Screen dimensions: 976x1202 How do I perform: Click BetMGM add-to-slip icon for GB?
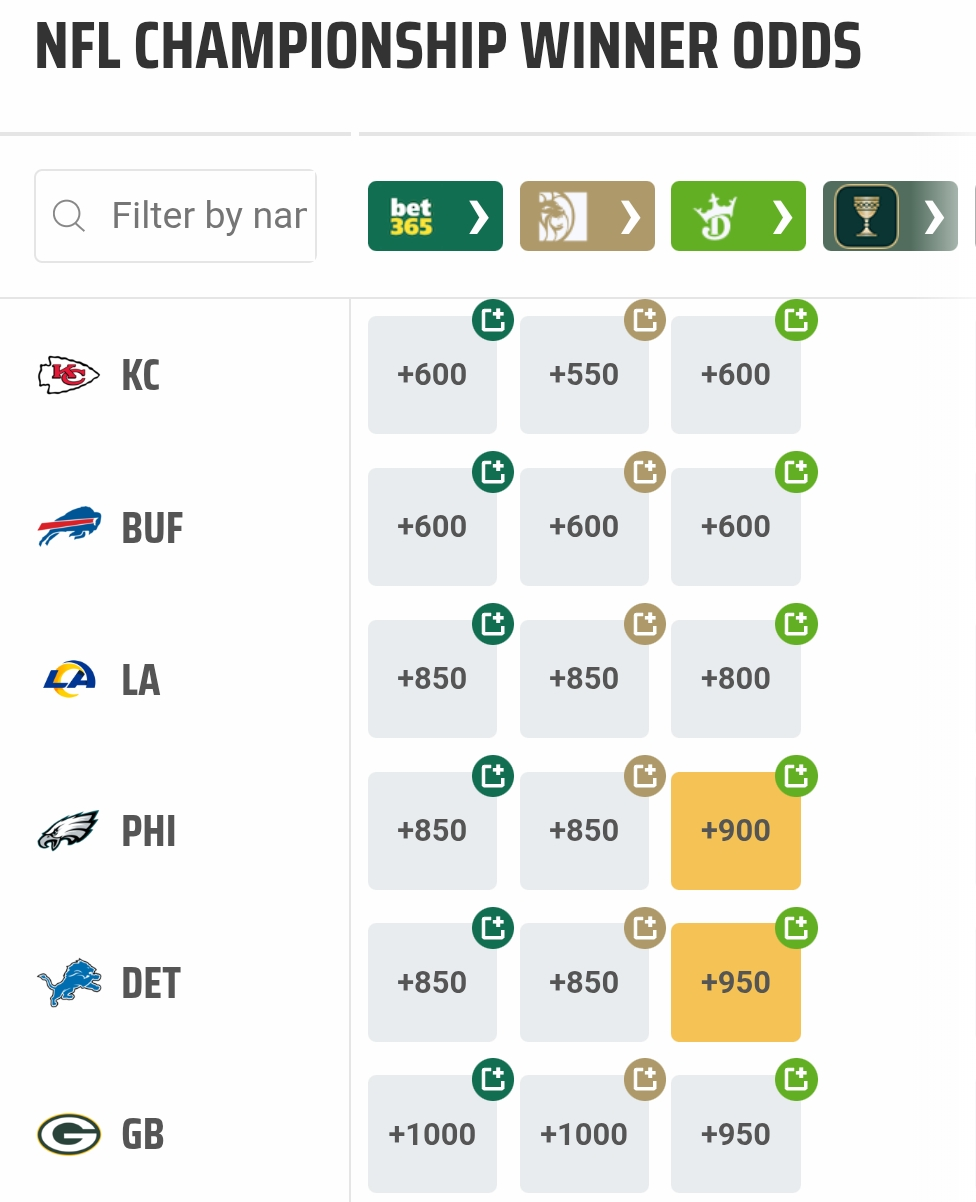645,1080
